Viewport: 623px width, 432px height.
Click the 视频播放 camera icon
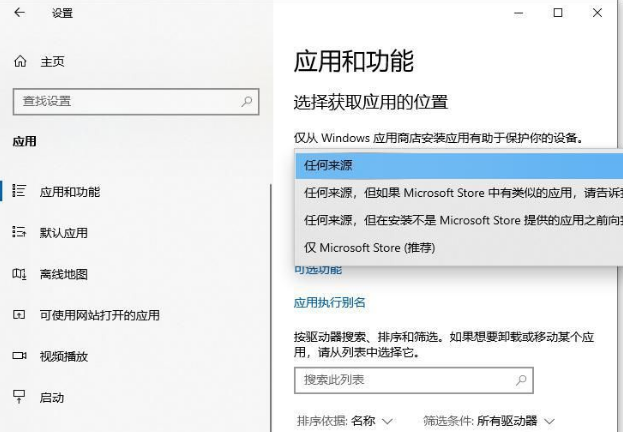click(19, 356)
